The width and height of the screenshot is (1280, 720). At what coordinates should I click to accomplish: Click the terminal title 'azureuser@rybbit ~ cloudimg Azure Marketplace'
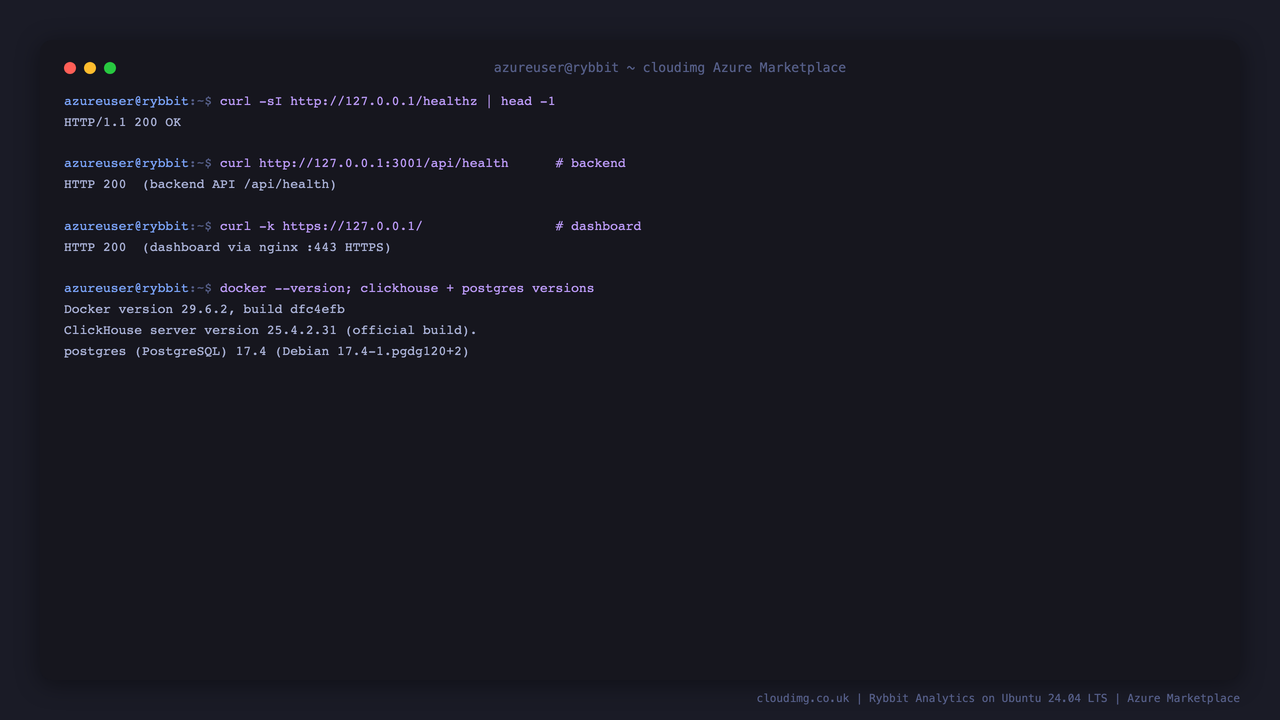[x=670, y=68]
